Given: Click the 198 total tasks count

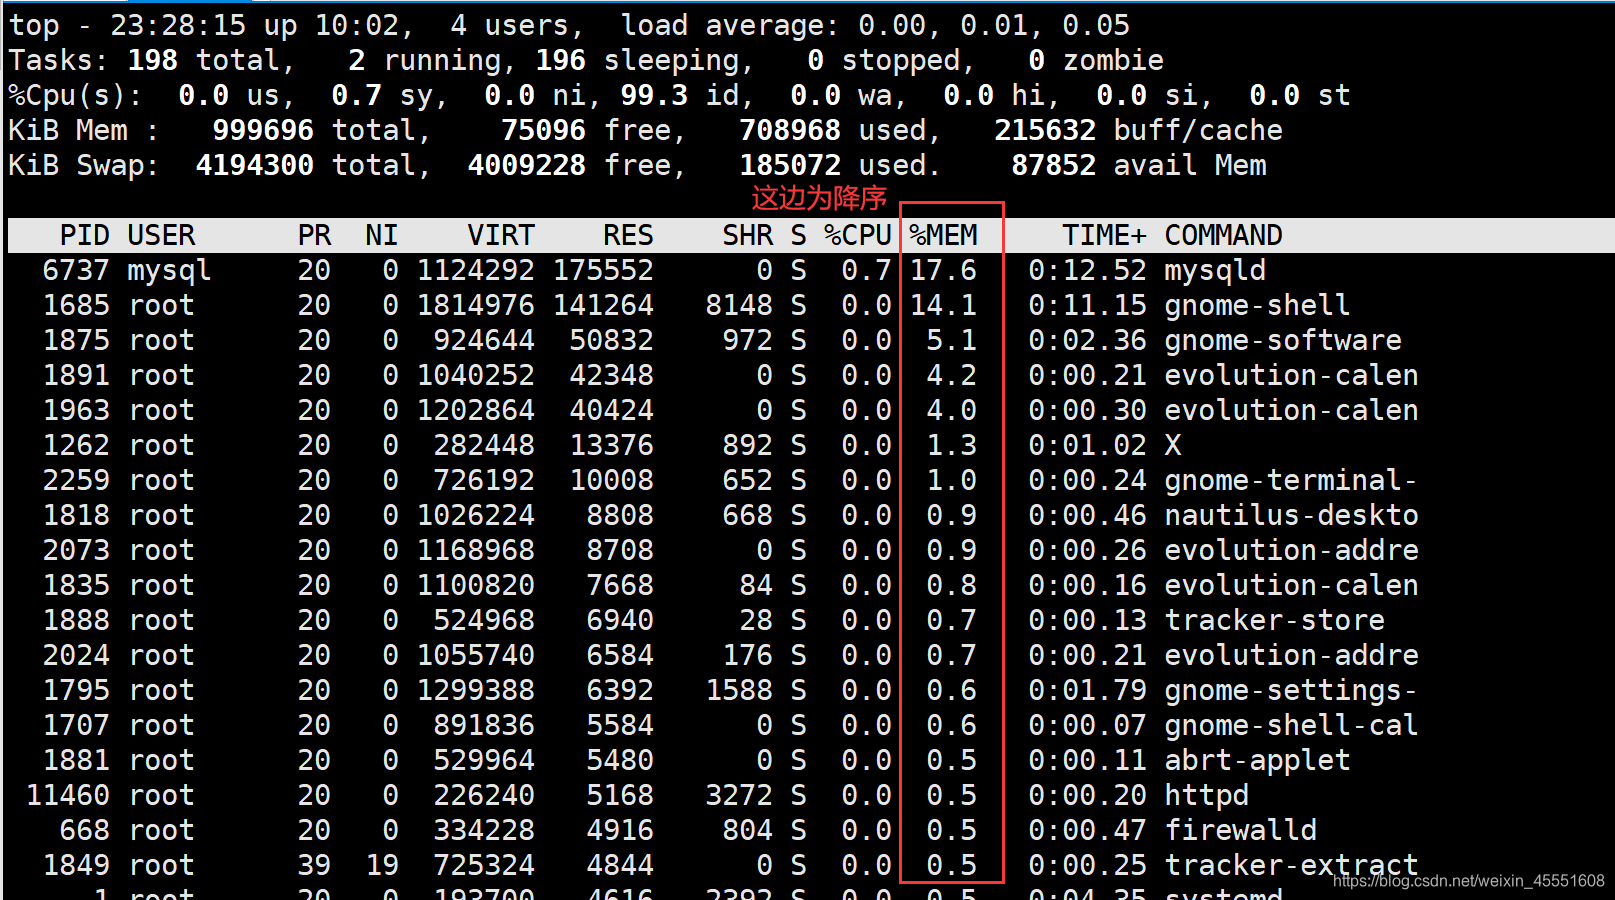Looking at the screenshot, I should [152, 60].
